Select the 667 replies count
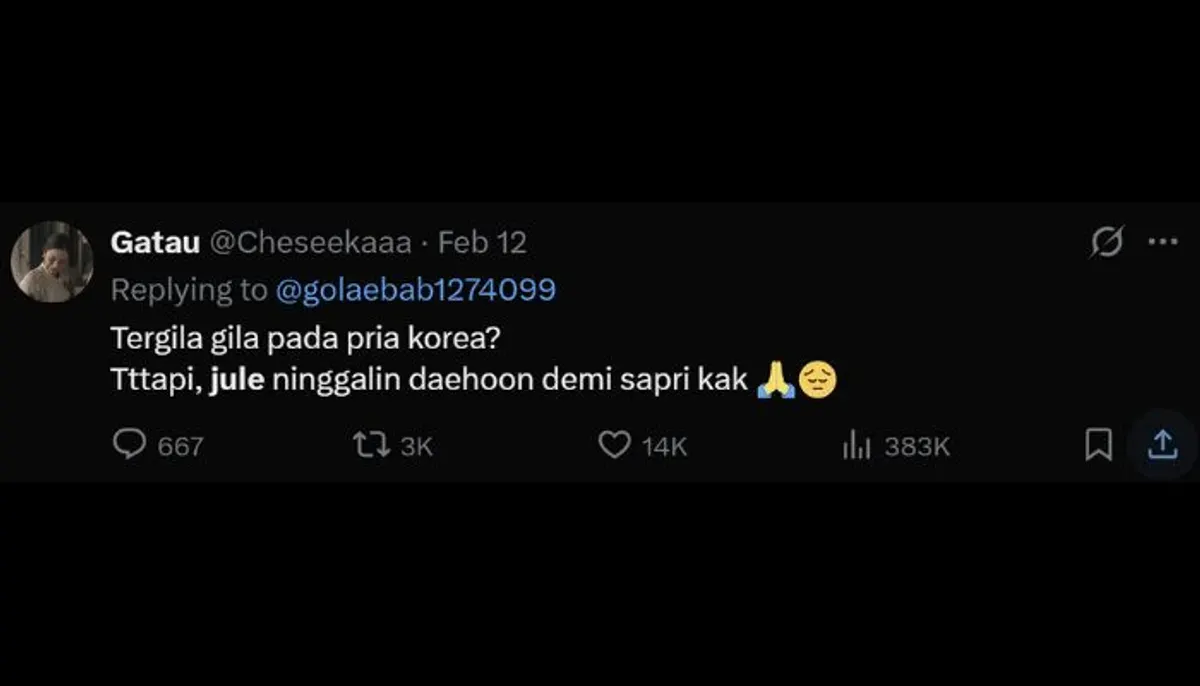This screenshot has height=686, width=1200. pos(180,446)
